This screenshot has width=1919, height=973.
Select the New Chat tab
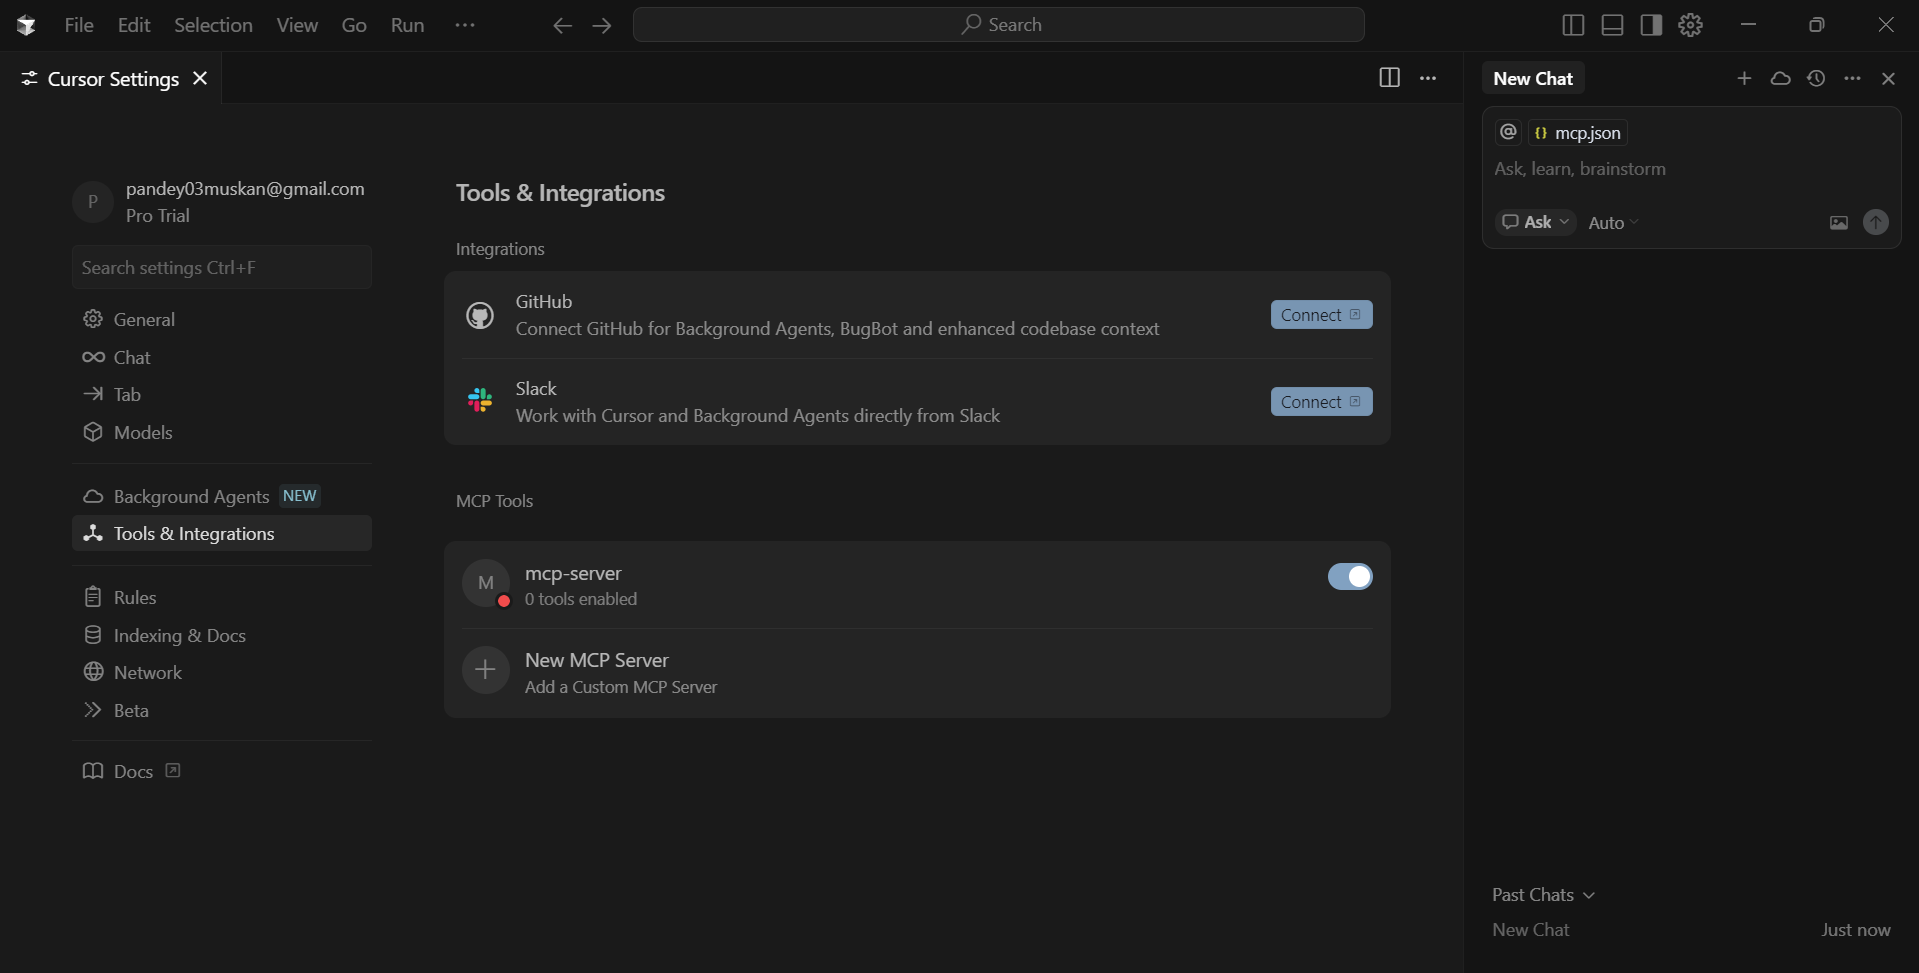tap(1533, 78)
